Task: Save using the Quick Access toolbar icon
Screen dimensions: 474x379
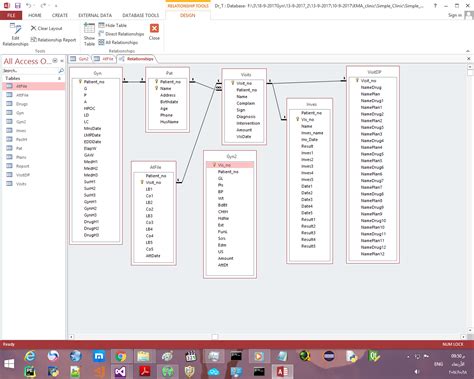Action: coord(18,5)
